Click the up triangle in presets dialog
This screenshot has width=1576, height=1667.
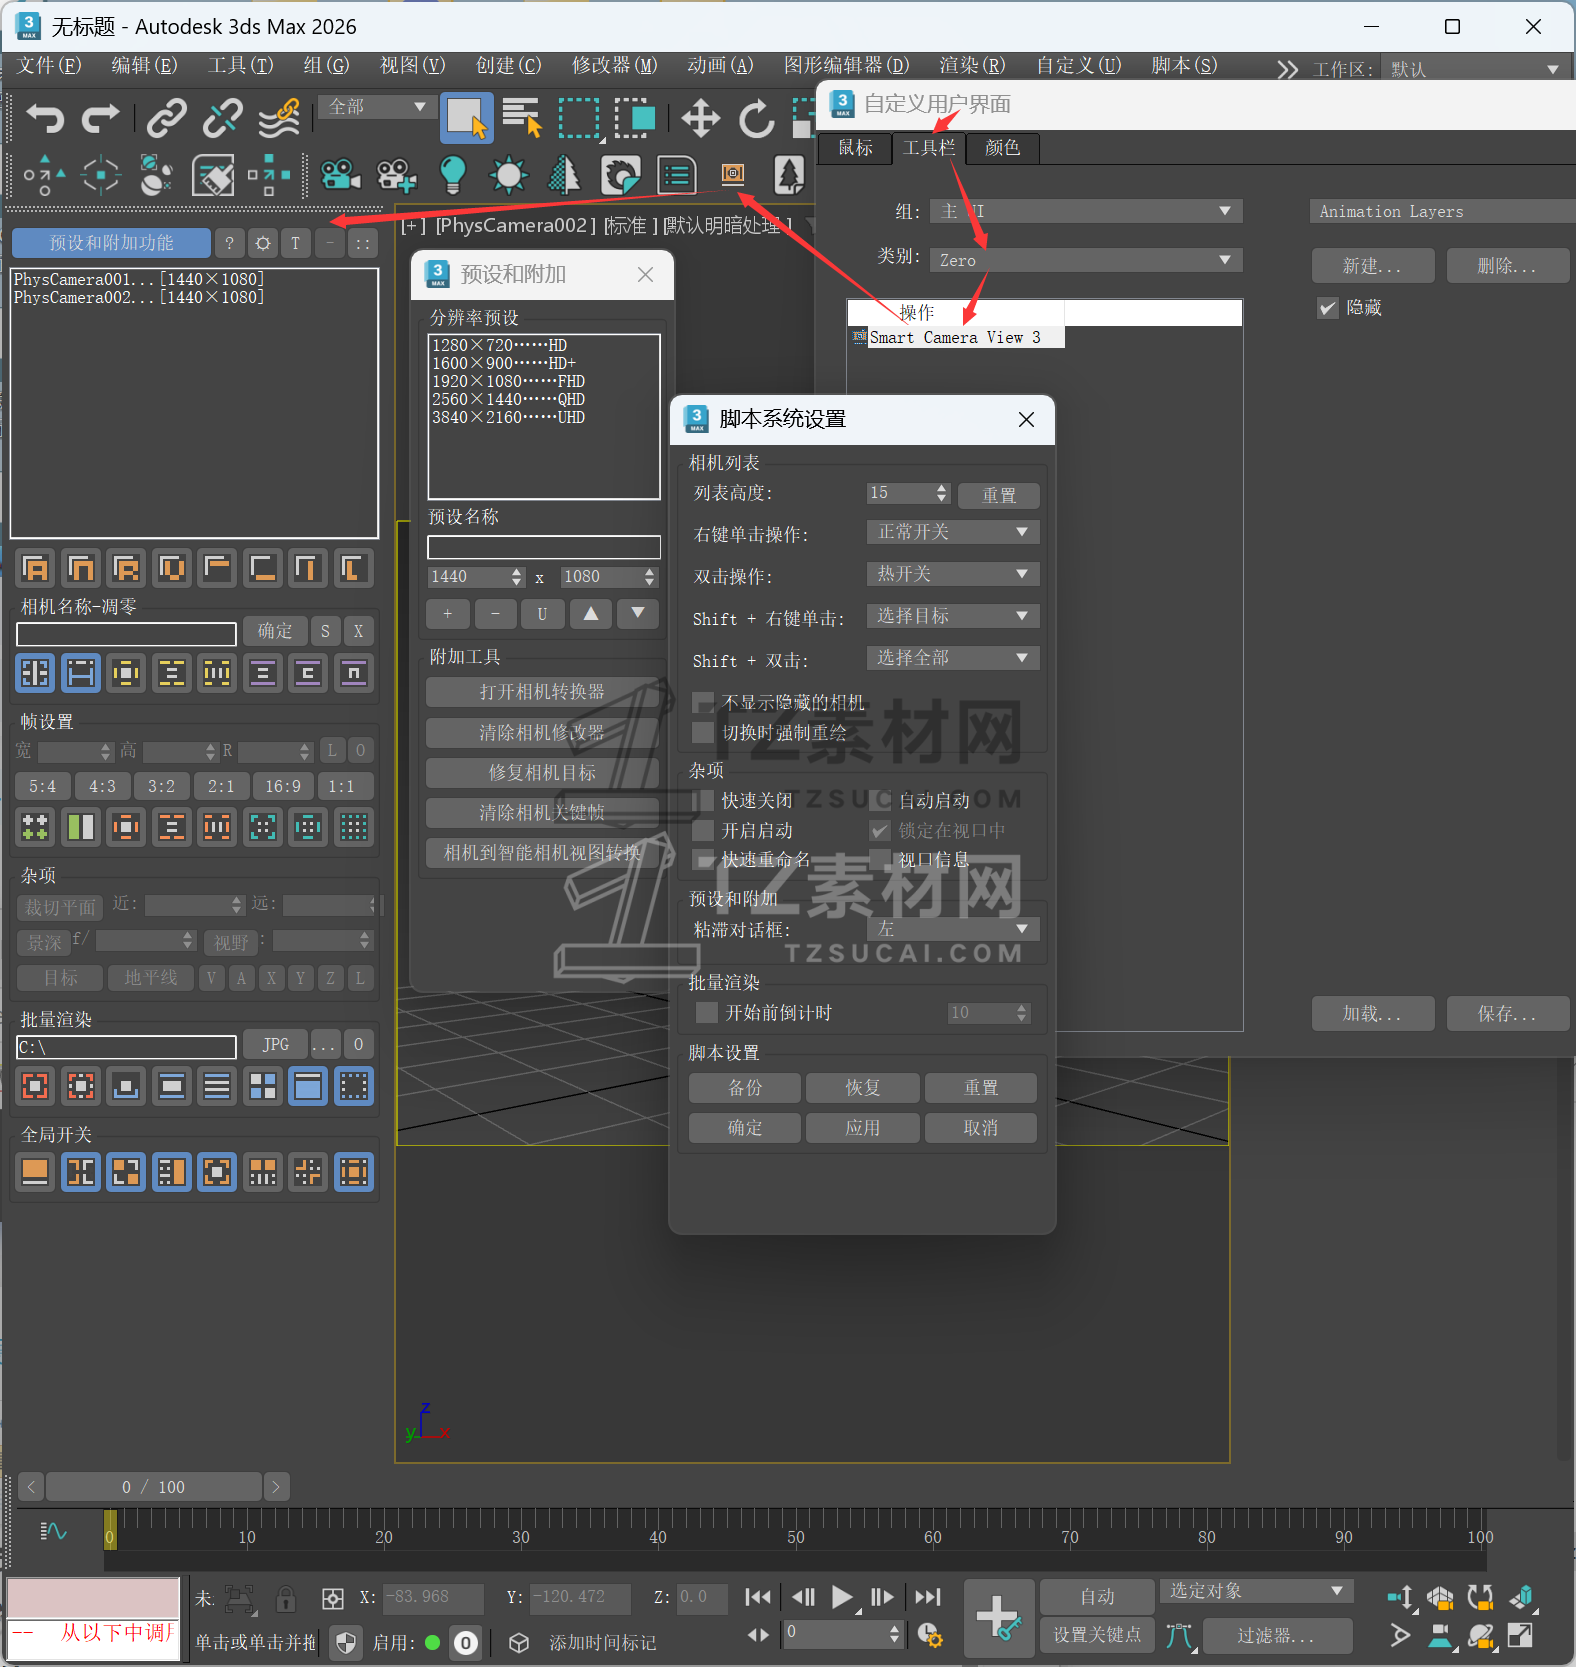click(591, 613)
